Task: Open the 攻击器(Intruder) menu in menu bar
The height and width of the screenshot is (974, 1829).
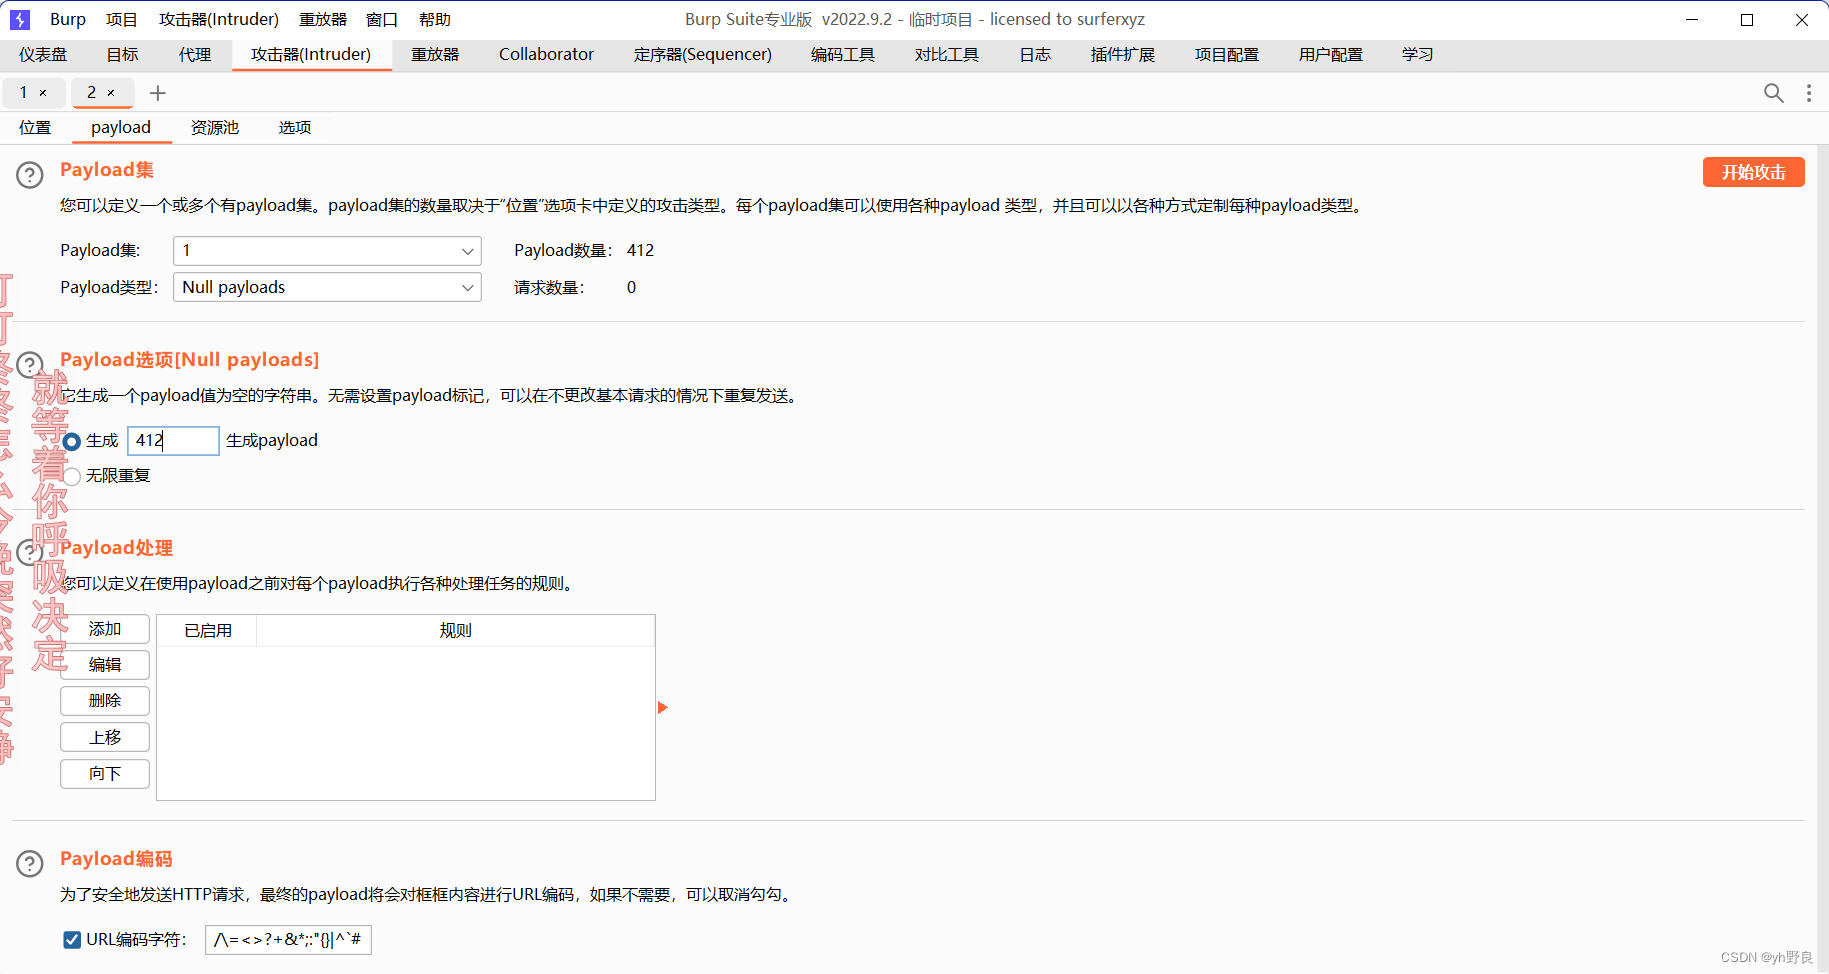Action: [219, 19]
